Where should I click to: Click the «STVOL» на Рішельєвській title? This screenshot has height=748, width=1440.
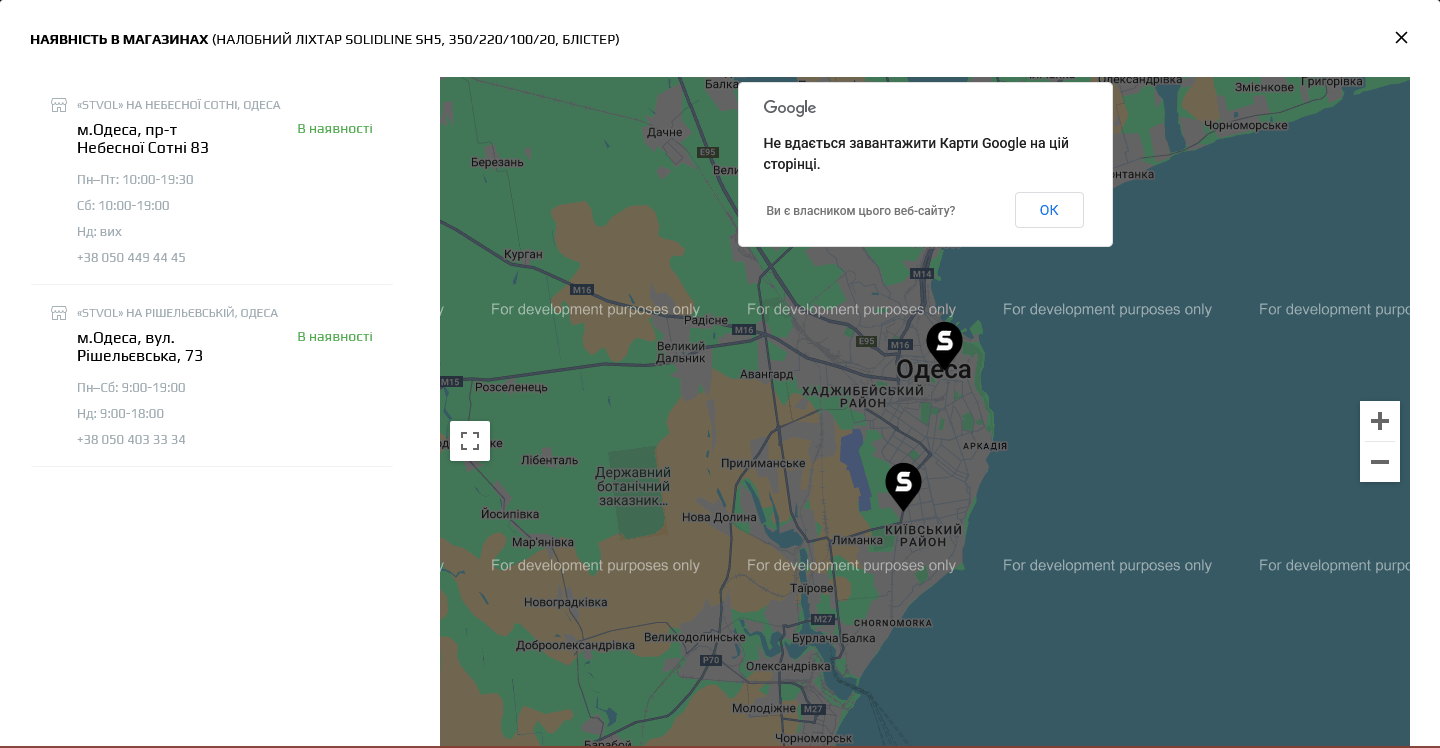(x=177, y=313)
